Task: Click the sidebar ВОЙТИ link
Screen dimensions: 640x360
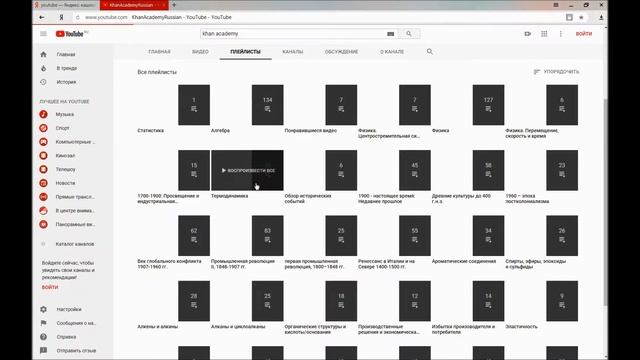Action: [x=50, y=287]
